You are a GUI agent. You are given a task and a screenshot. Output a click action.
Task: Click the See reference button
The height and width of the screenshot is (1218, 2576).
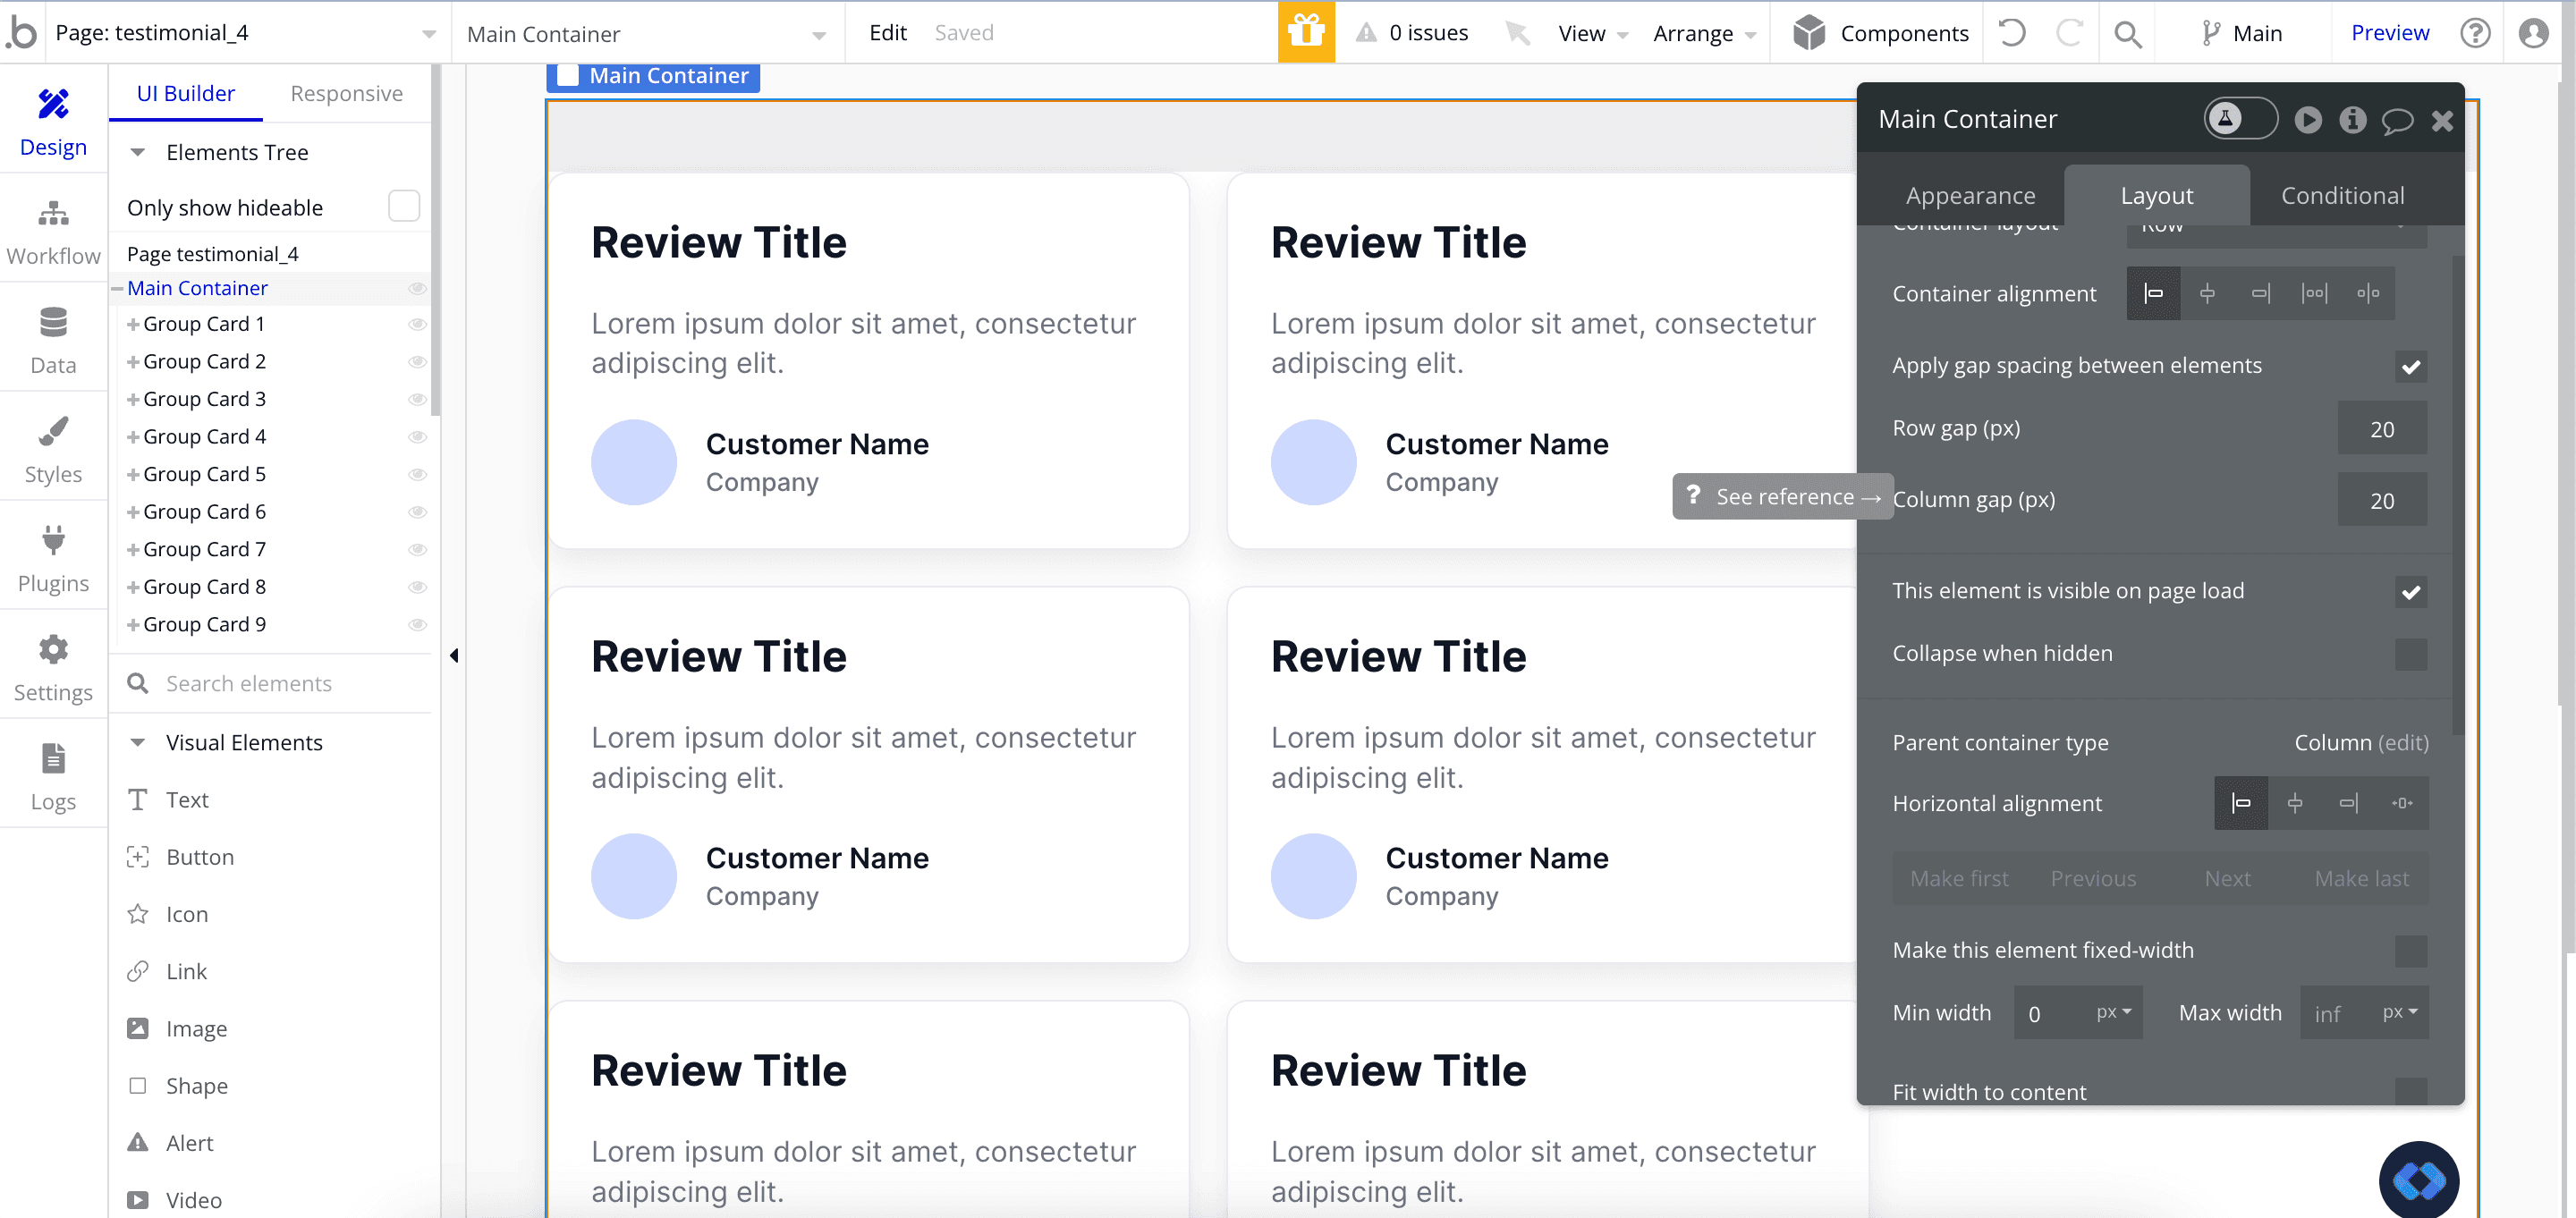point(1783,496)
